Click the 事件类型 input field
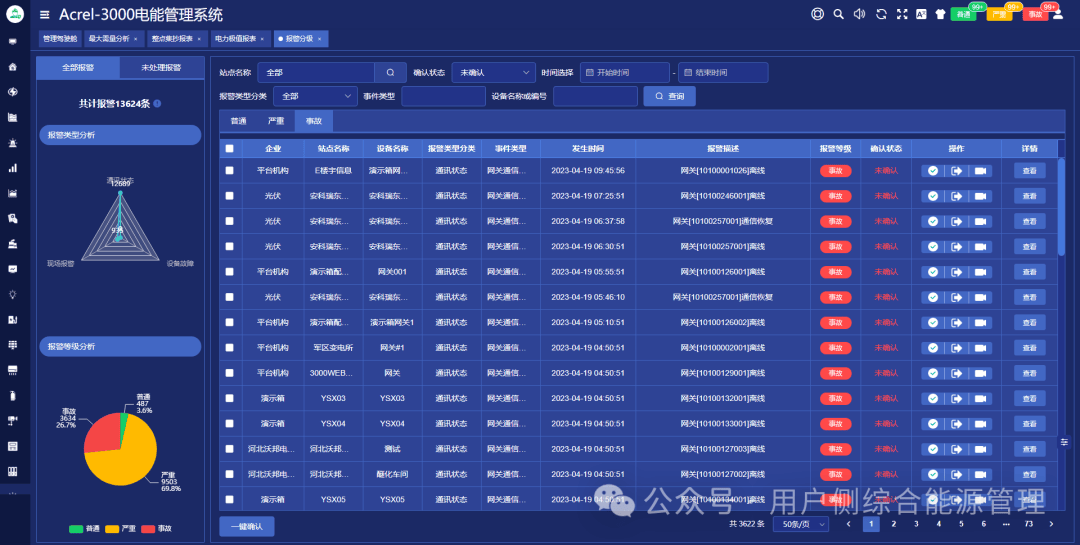This screenshot has height=545, width=1080. pyautogui.click(x=444, y=96)
